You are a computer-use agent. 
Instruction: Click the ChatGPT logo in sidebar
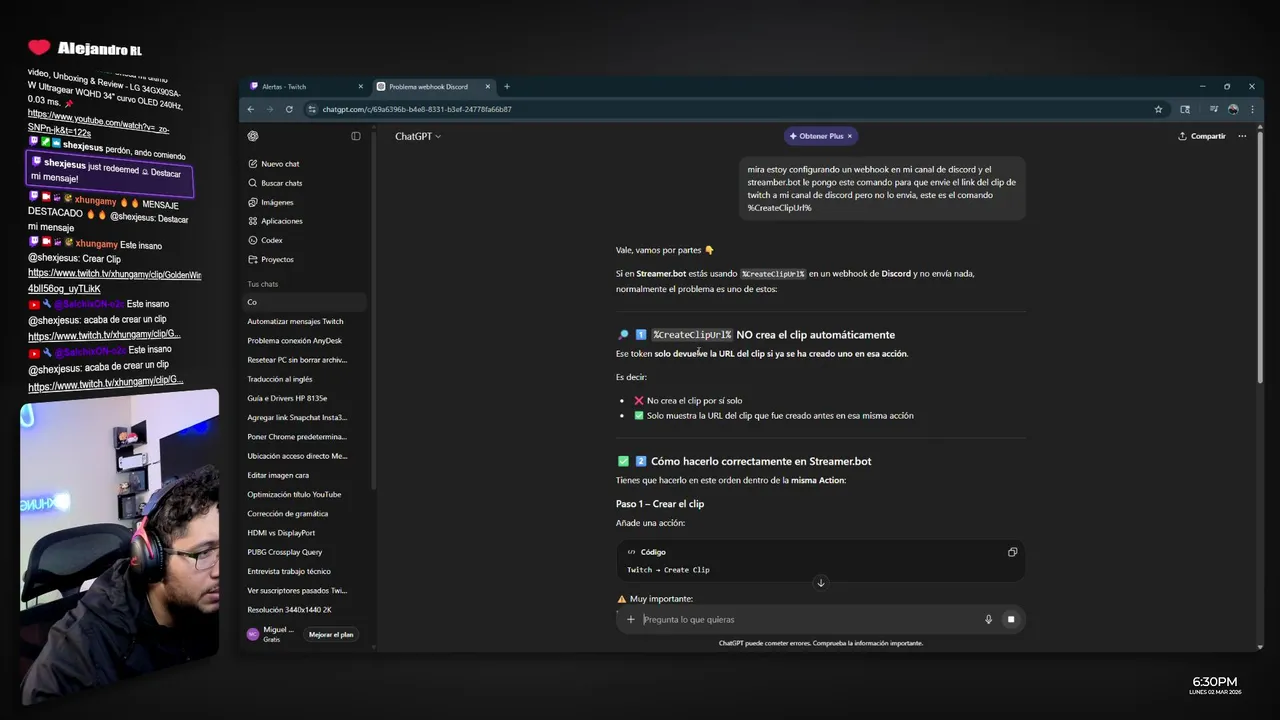click(x=253, y=136)
